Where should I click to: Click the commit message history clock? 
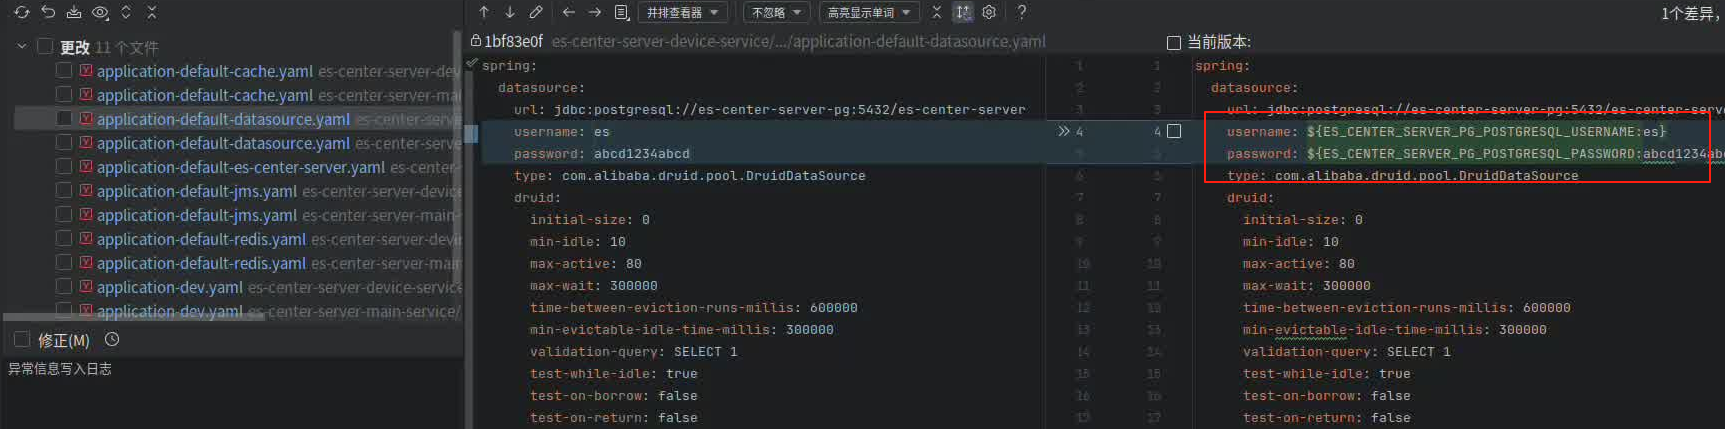112,340
